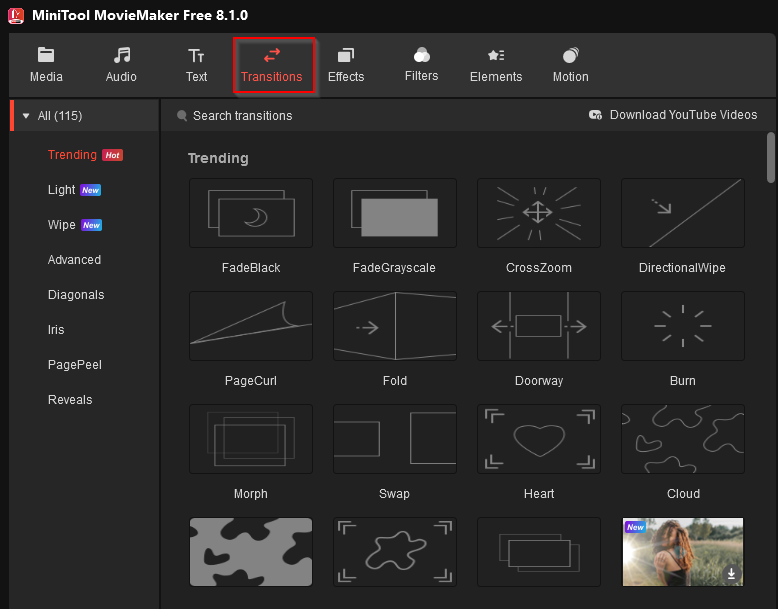Click the Doorway label text
The height and width of the screenshot is (609, 778).
tap(539, 381)
